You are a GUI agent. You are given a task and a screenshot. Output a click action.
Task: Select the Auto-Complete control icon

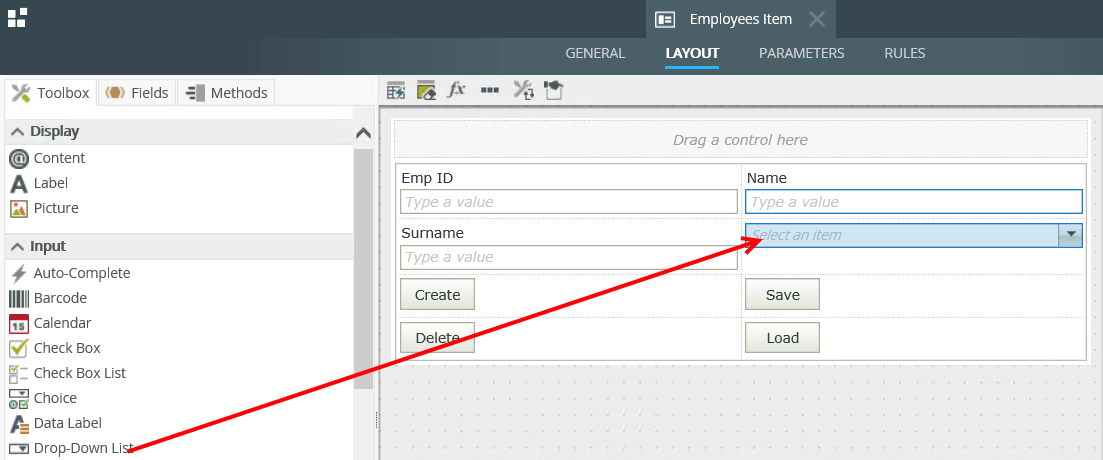pos(18,273)
